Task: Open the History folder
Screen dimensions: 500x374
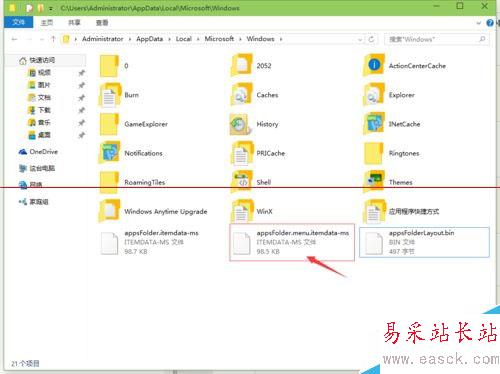Action: [x=254, y=124]
